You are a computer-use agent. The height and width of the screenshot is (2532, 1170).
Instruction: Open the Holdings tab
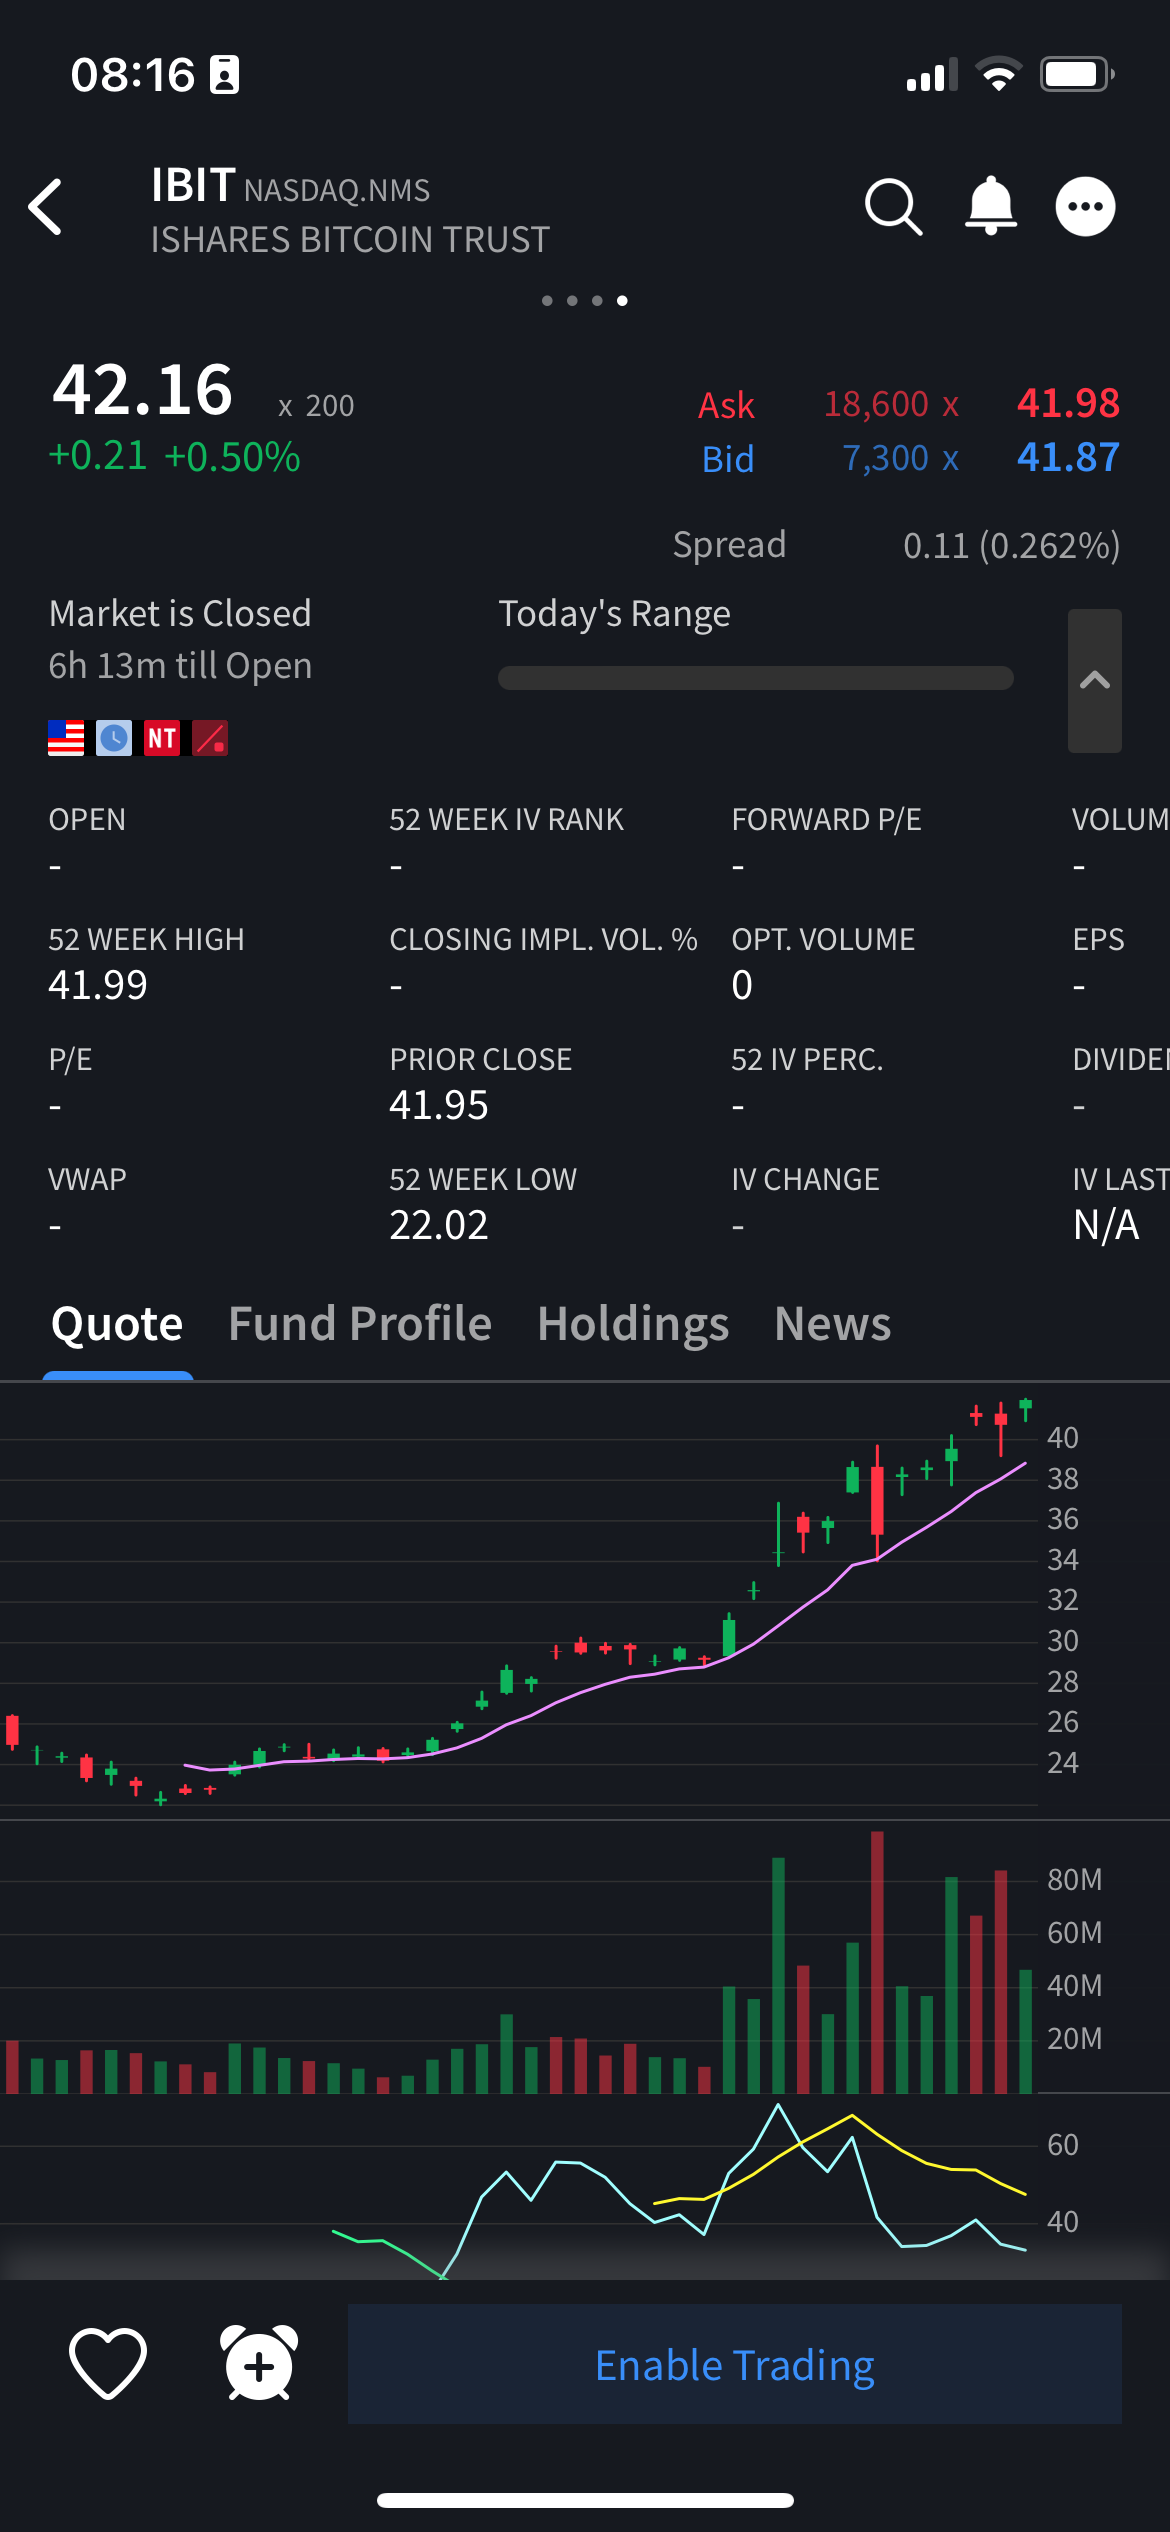[x=633, y=1323]
